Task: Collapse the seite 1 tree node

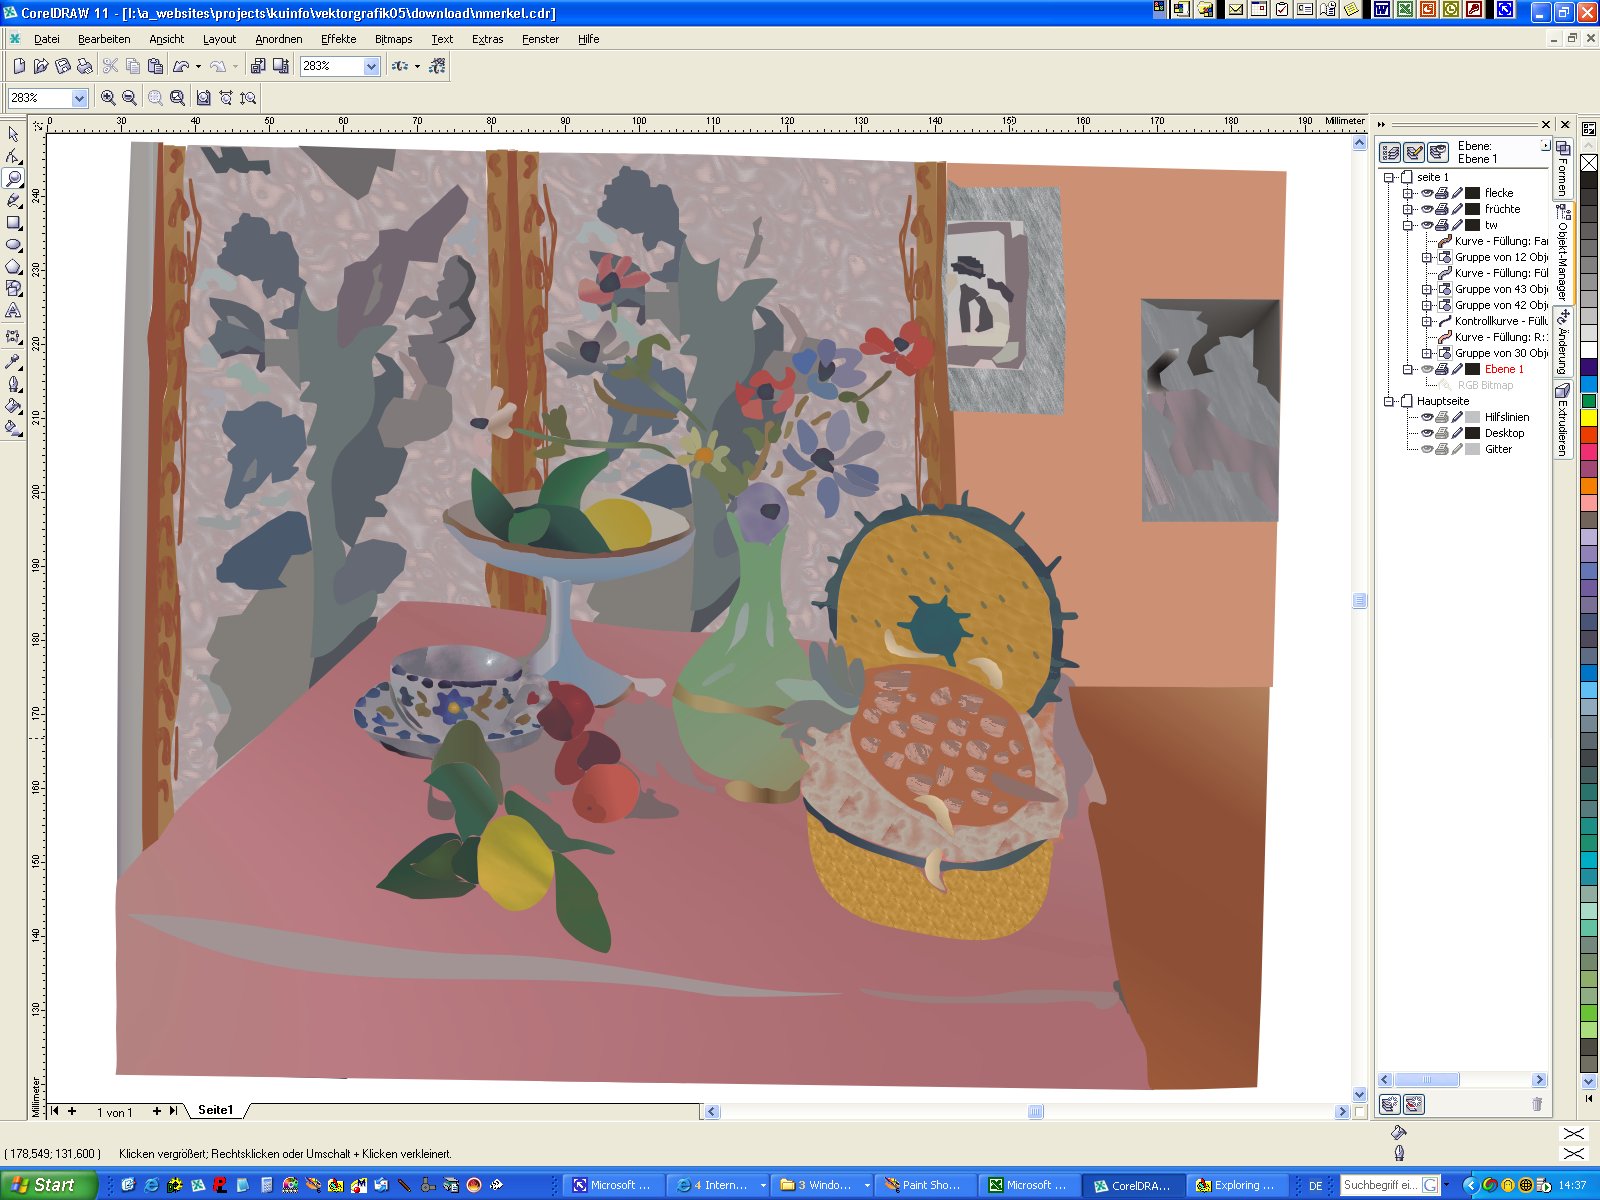Action: pyautogui.click(x=1389, y=177)
